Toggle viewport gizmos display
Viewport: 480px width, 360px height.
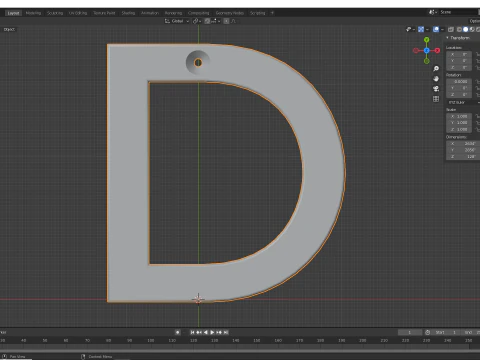[421, 29]
